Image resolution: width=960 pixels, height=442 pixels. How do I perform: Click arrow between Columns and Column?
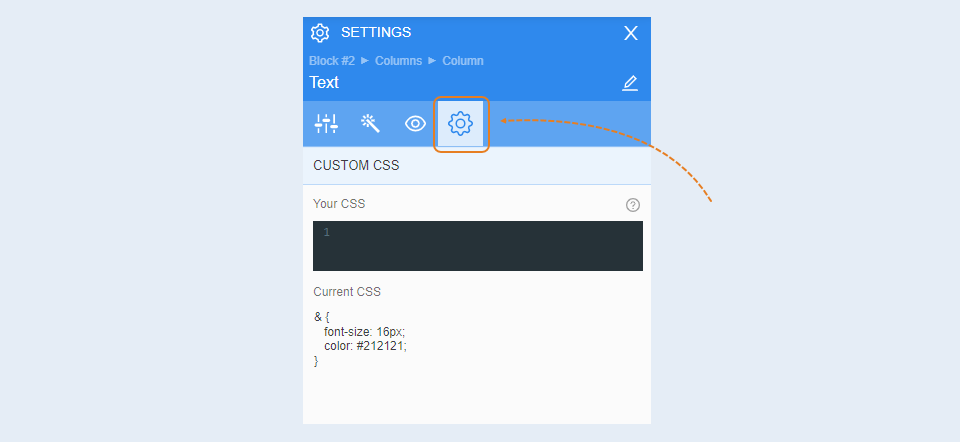click(432, 61)
